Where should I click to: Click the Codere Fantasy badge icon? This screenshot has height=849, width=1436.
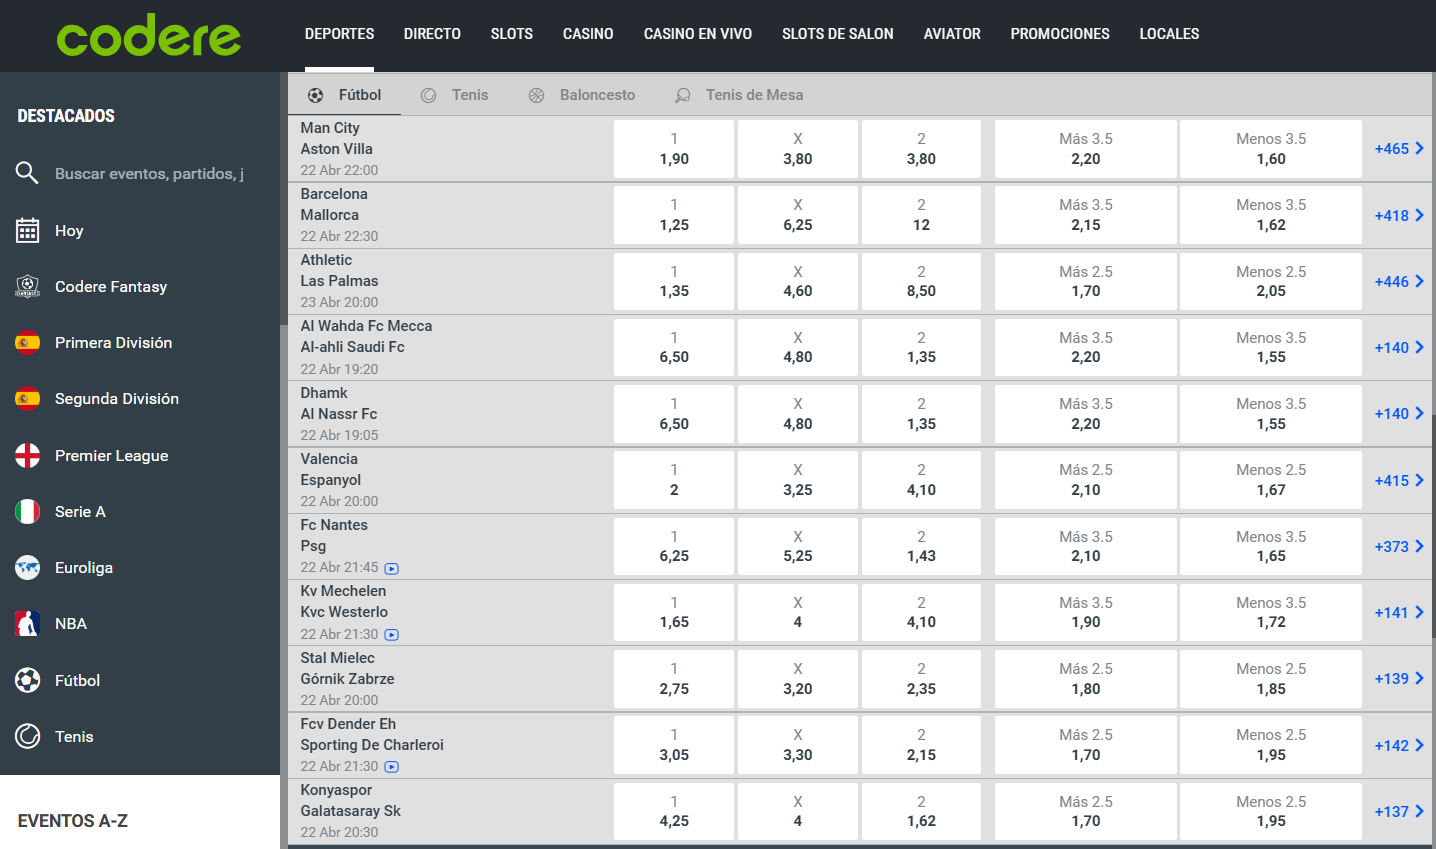click(27, 287)
